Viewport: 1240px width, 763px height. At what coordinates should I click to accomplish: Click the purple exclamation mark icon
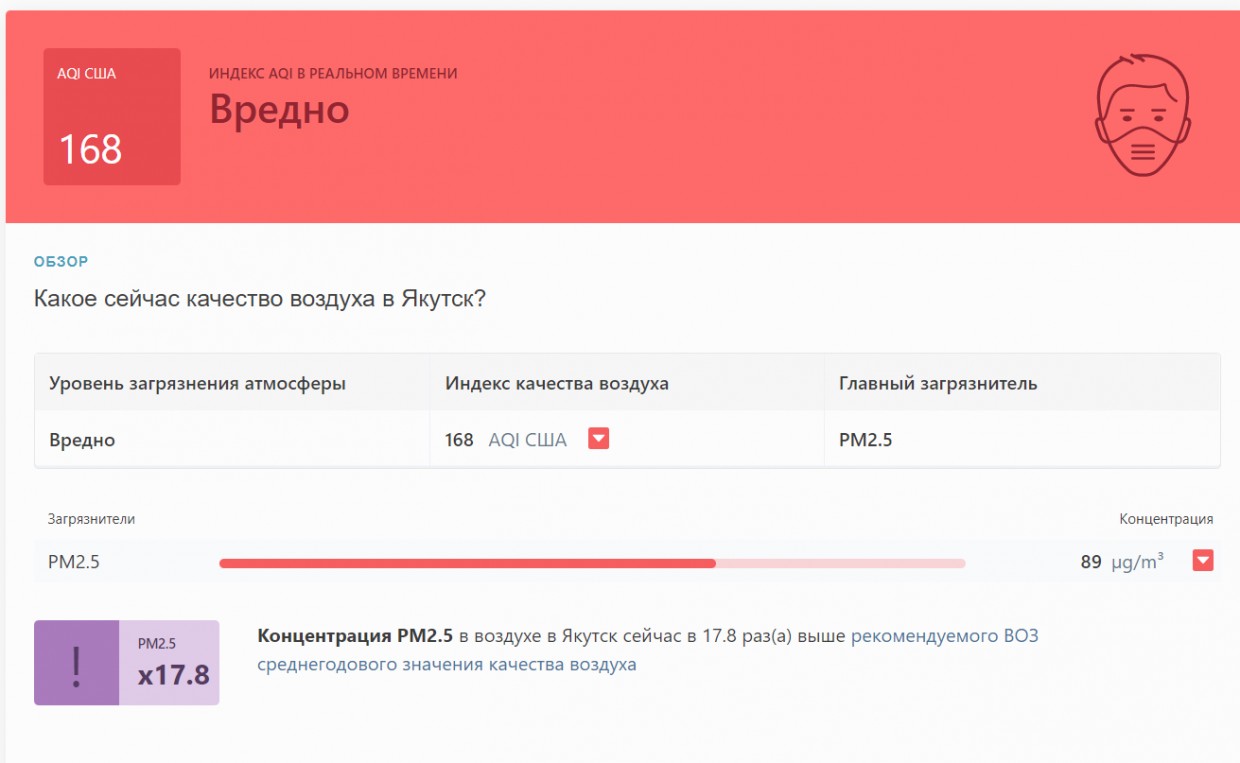click(76, 663)
